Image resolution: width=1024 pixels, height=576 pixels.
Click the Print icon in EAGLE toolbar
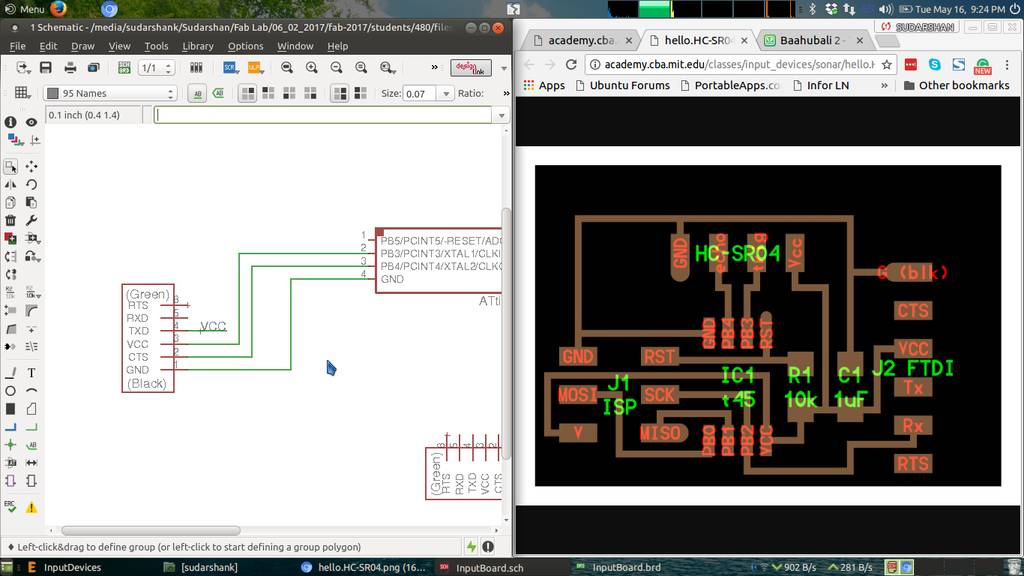[x=70, y=68]
